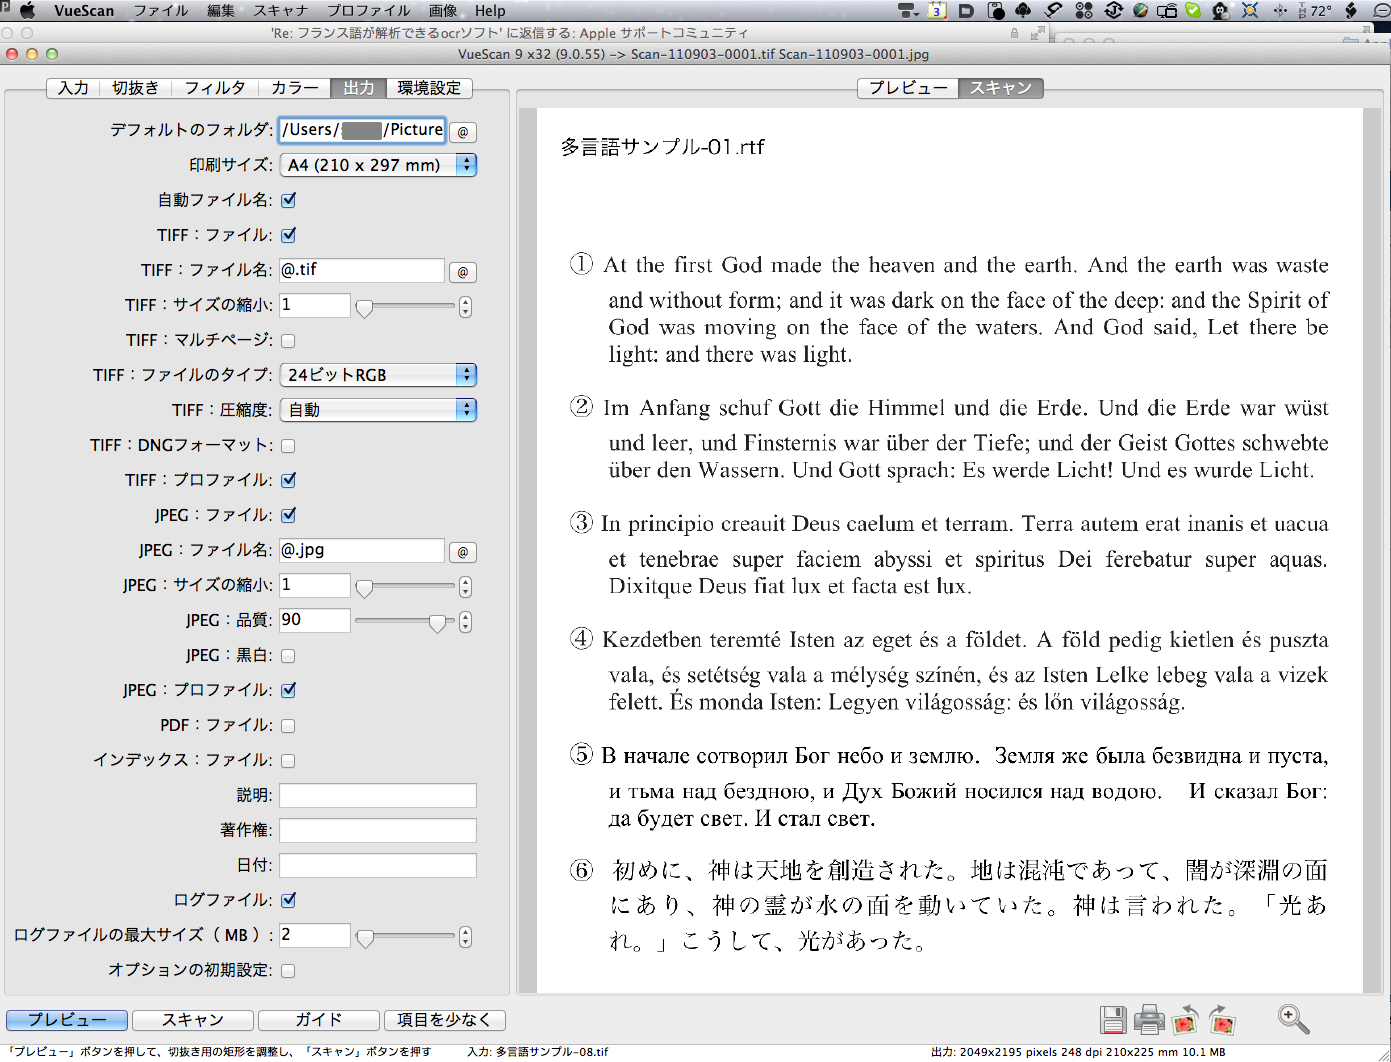Toggle the JPEG：プロファイル checkbox
The height and width of the screenshot is (1062, 1391).
289,690
